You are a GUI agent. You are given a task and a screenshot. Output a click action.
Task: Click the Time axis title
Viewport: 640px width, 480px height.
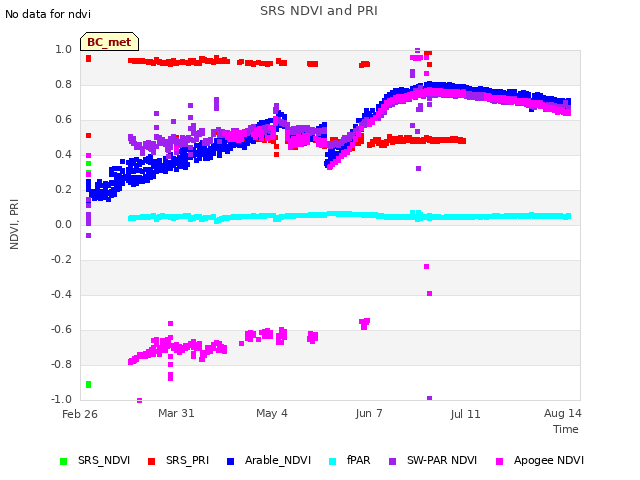[566, 429]
